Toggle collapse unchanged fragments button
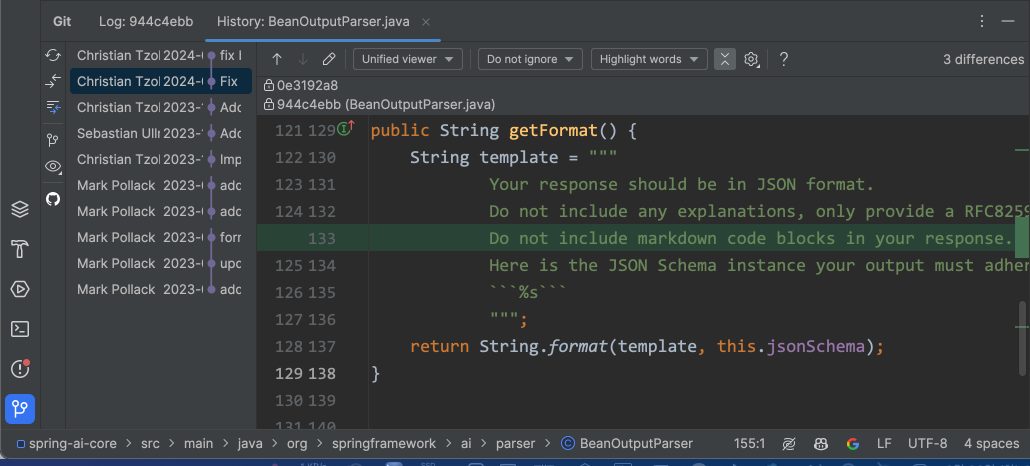Viewport: 1030px width, 466px height. coord(725,60)
